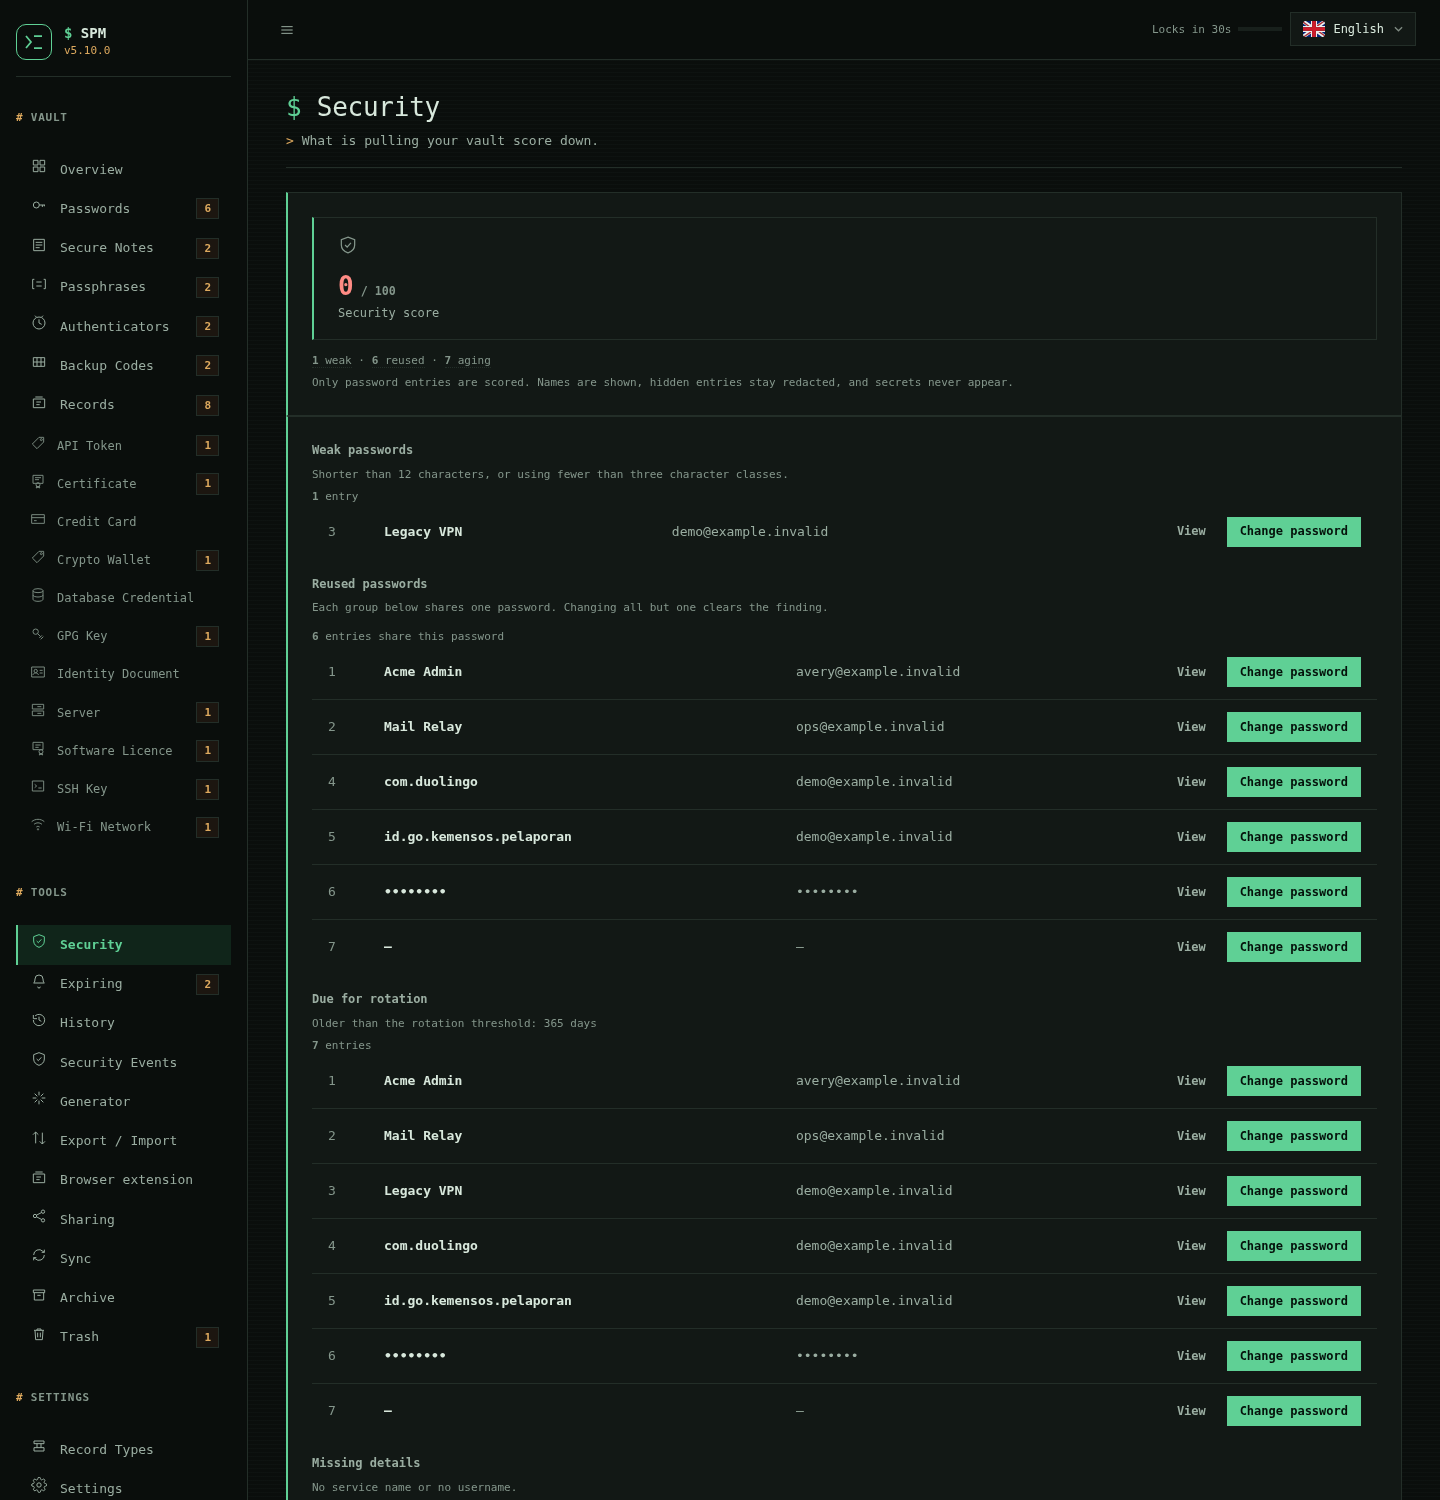Select the Crypto Wallet record type
The image size is (1440, 1500).
point(124,560)
